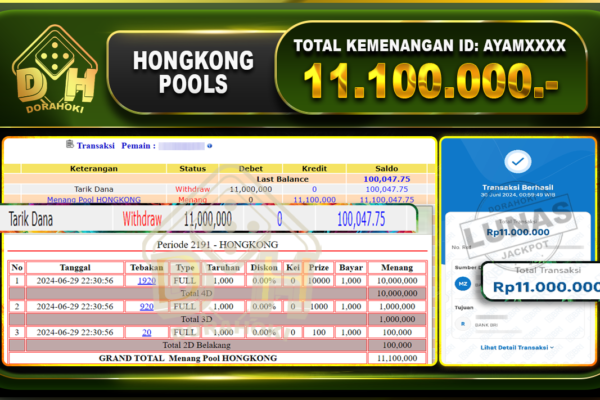The image size is (600, 400).
Task: Click the Tujuan label in receipt
Action: pos(464,307)
